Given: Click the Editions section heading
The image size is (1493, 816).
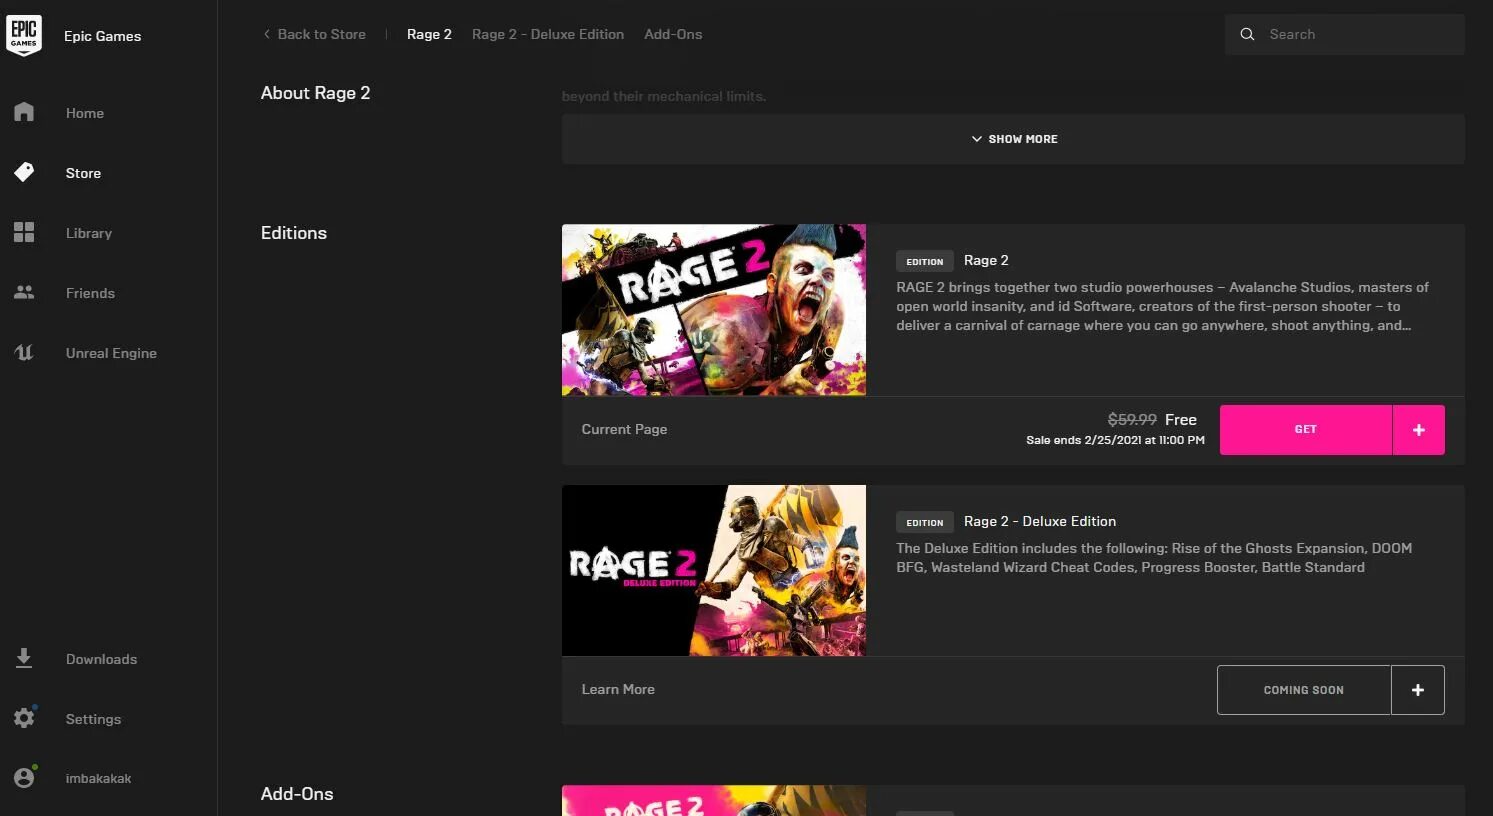Looking at the screenshot, I should click(294, 233).
